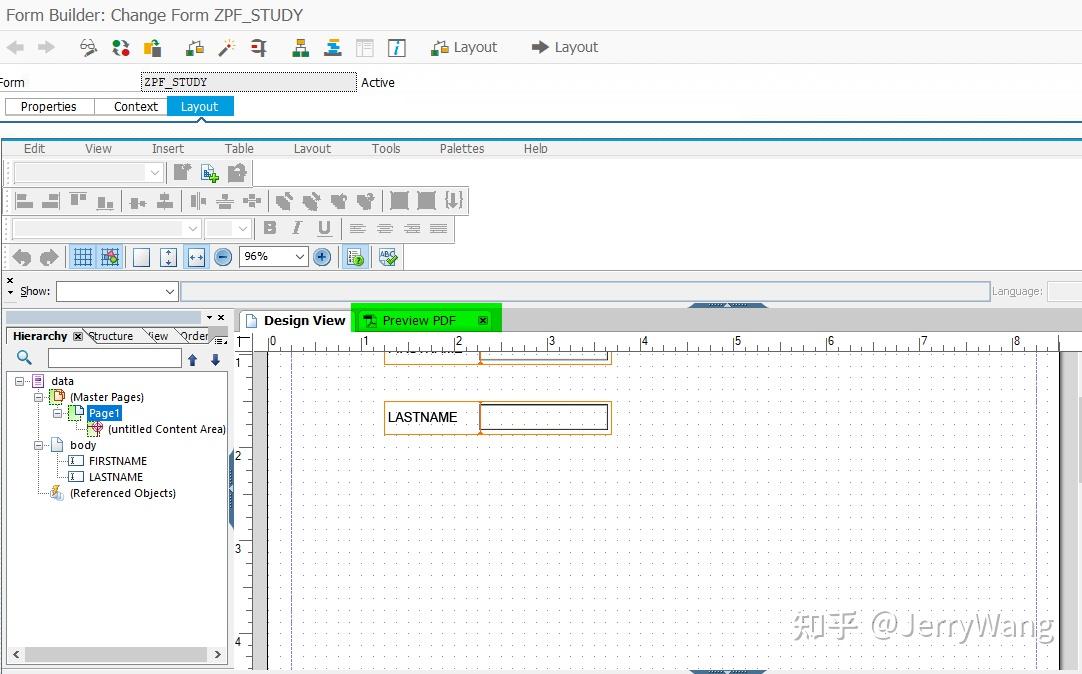Image resolution: width=1082 pixels, height=674 pixels.
Task: Toggle bold text formatting
Action: coord(268,227)
